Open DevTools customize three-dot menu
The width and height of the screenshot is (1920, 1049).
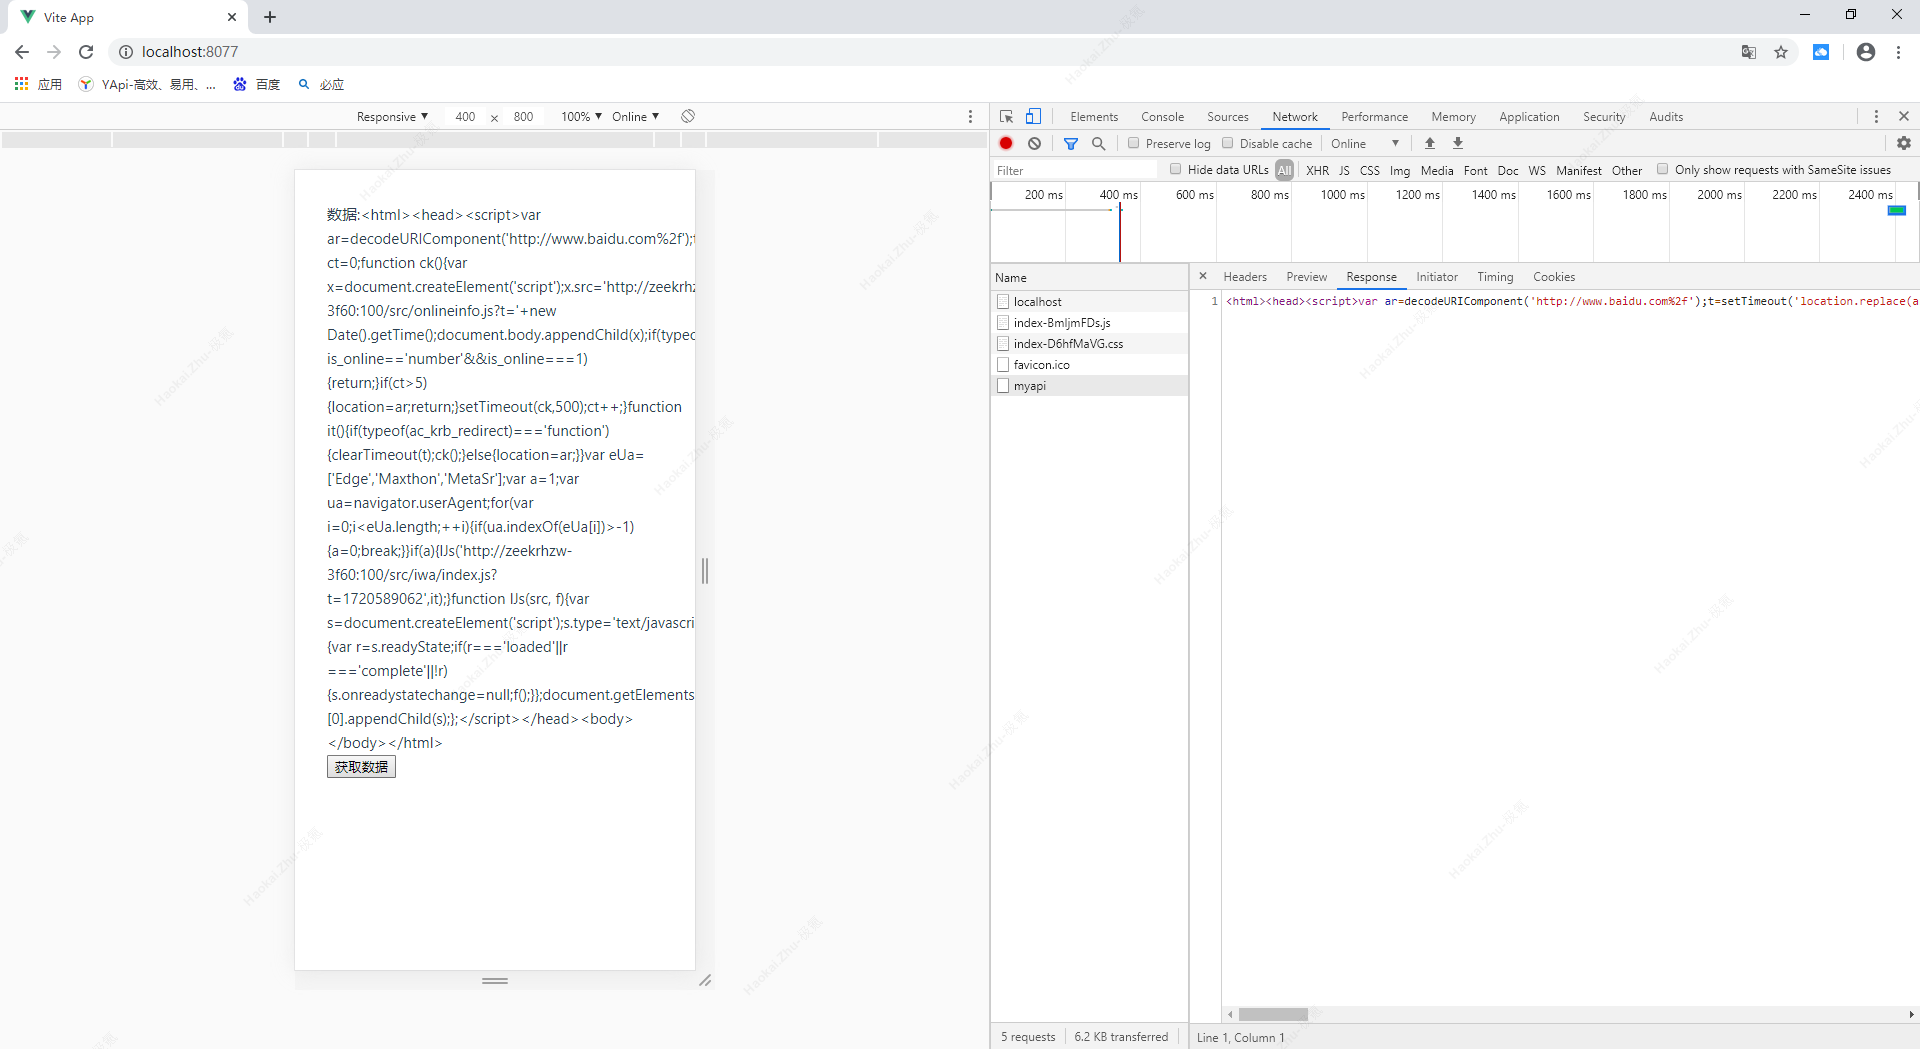click(x=1876, y=117)
